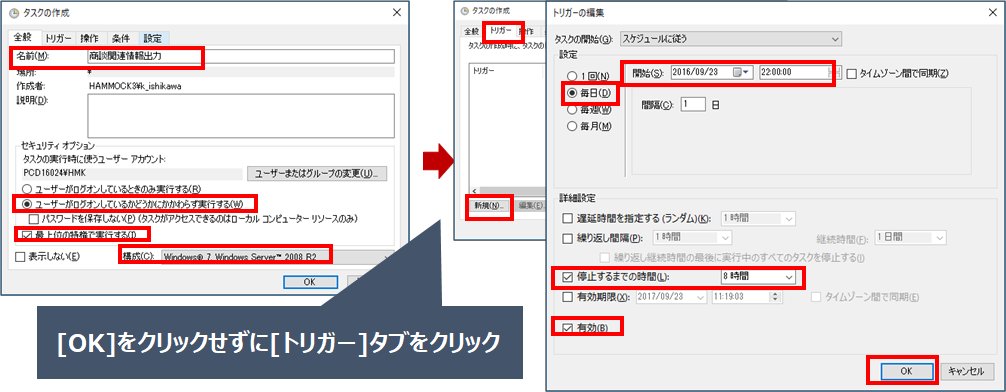Toggle the 有効 enabled checkbox
This screenshot has width=1006, height=392.
tap(567, 328)
